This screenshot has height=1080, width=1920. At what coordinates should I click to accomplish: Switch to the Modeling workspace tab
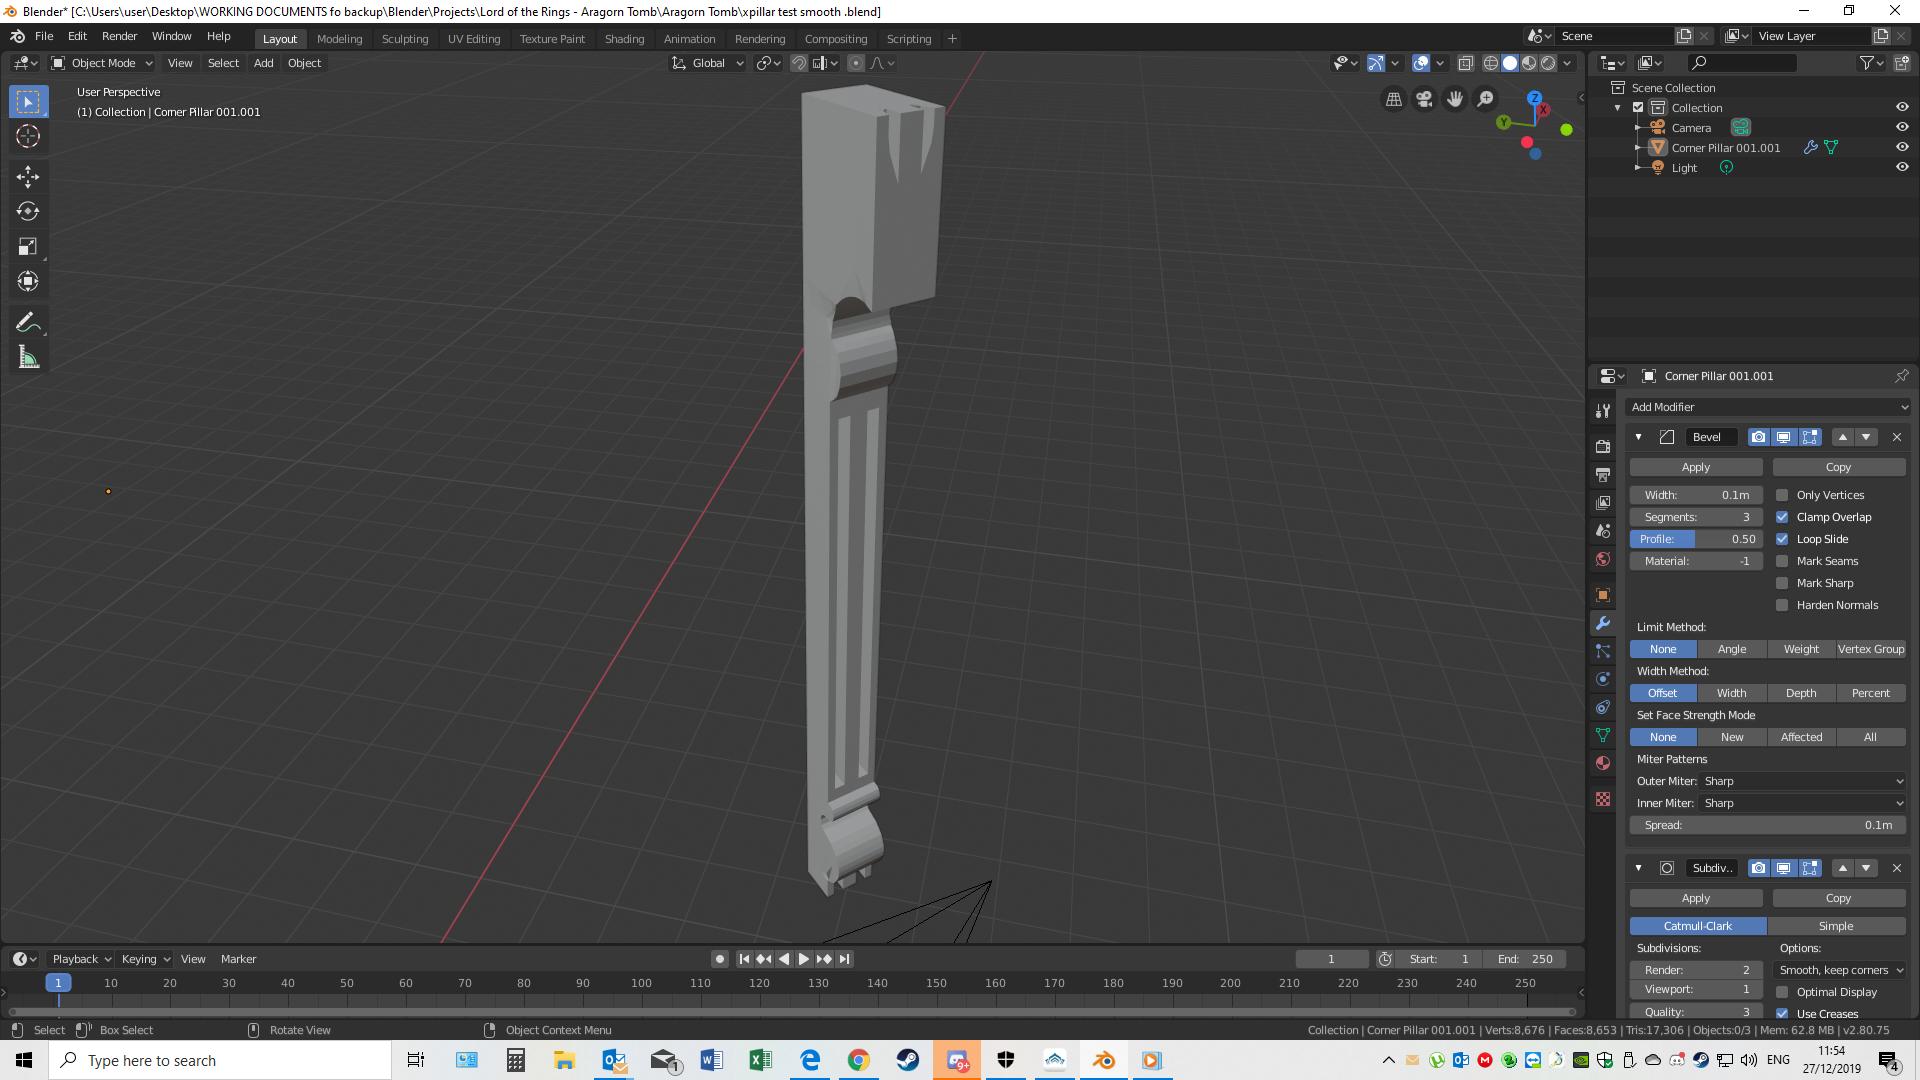[339, 39]
